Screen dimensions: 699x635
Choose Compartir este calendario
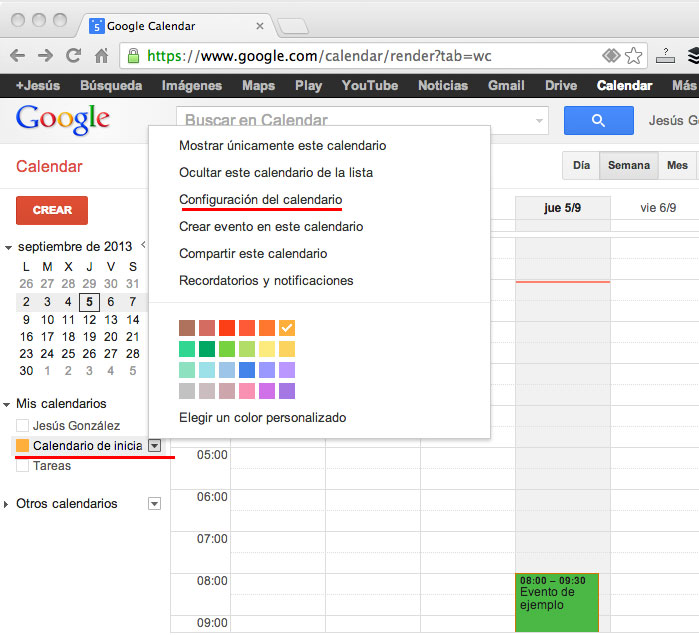253,254
